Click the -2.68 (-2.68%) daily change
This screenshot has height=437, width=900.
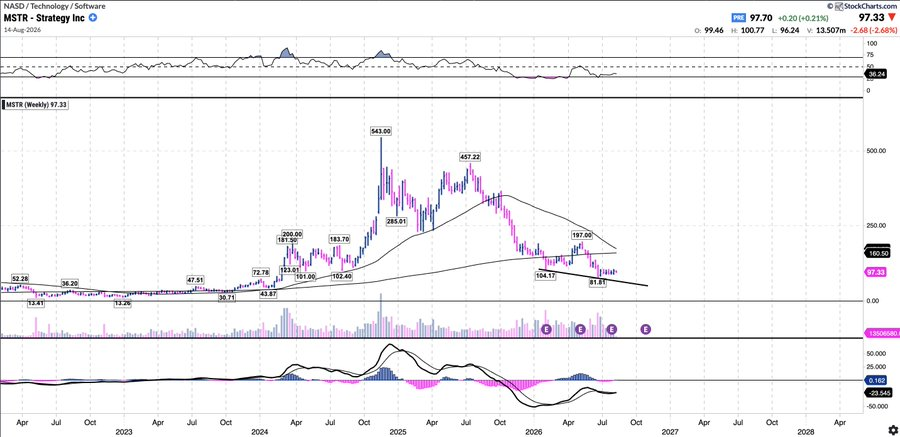click(875, 29)
